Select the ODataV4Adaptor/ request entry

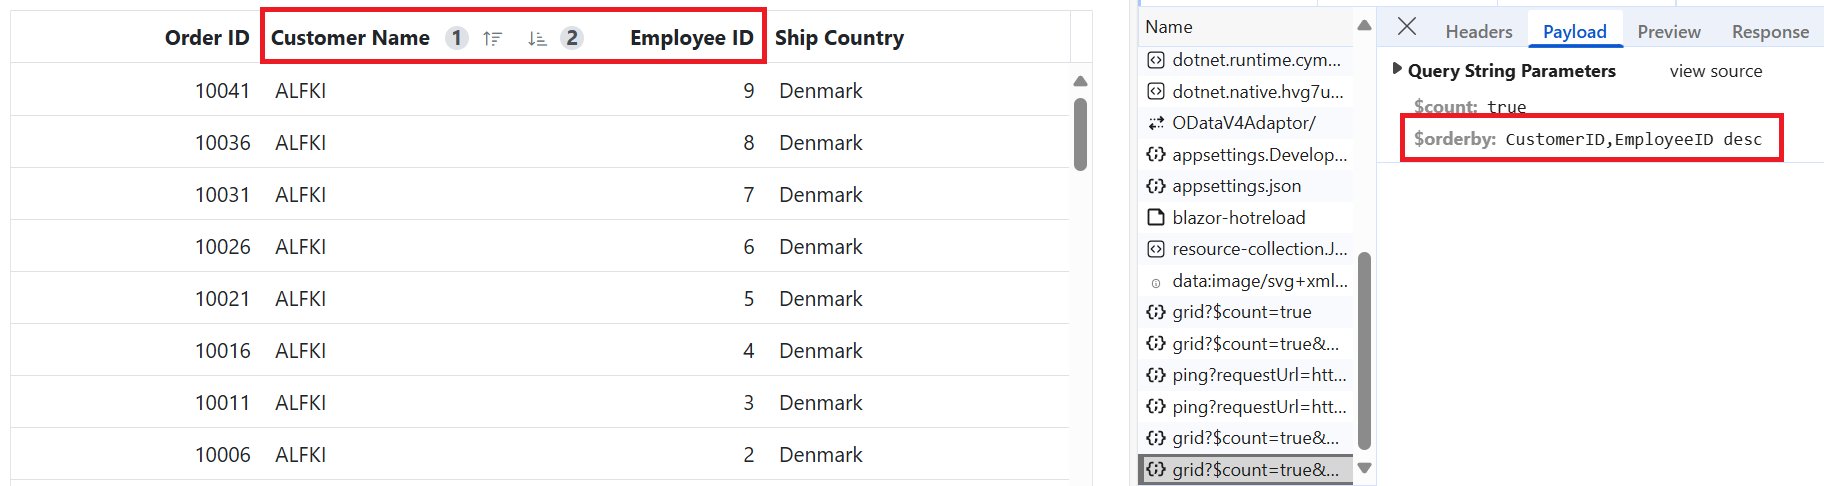click(1246, 123)
